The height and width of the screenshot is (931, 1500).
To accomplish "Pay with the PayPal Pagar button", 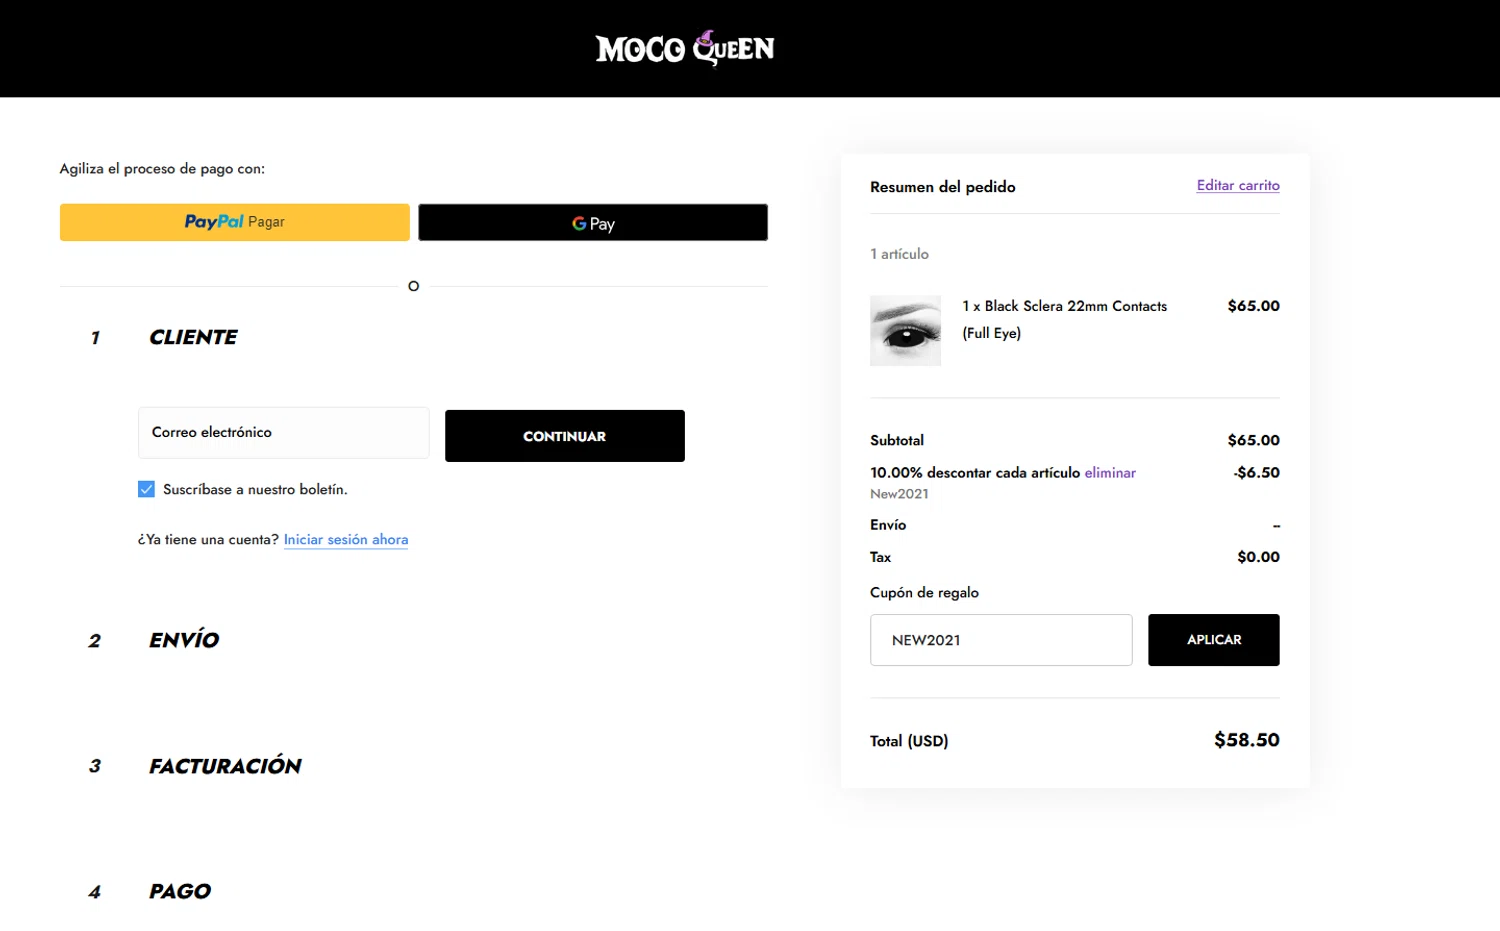I will pyautogui.click(x=235, y=222).
